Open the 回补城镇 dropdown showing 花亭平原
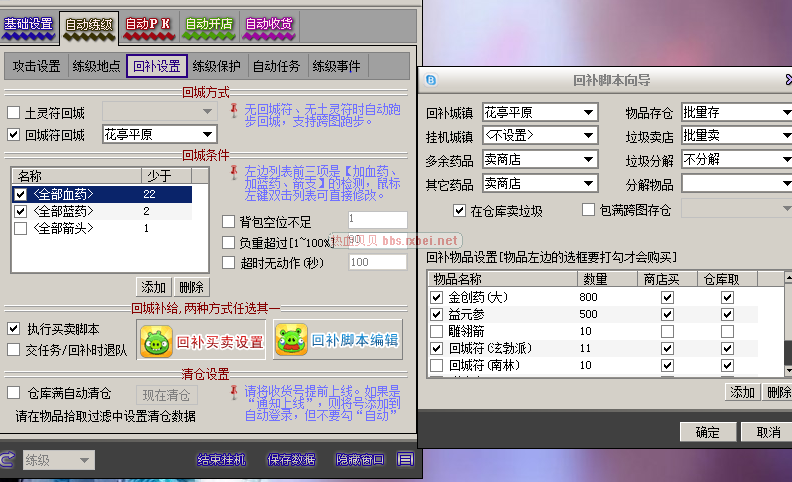 [x=540, y=112]
